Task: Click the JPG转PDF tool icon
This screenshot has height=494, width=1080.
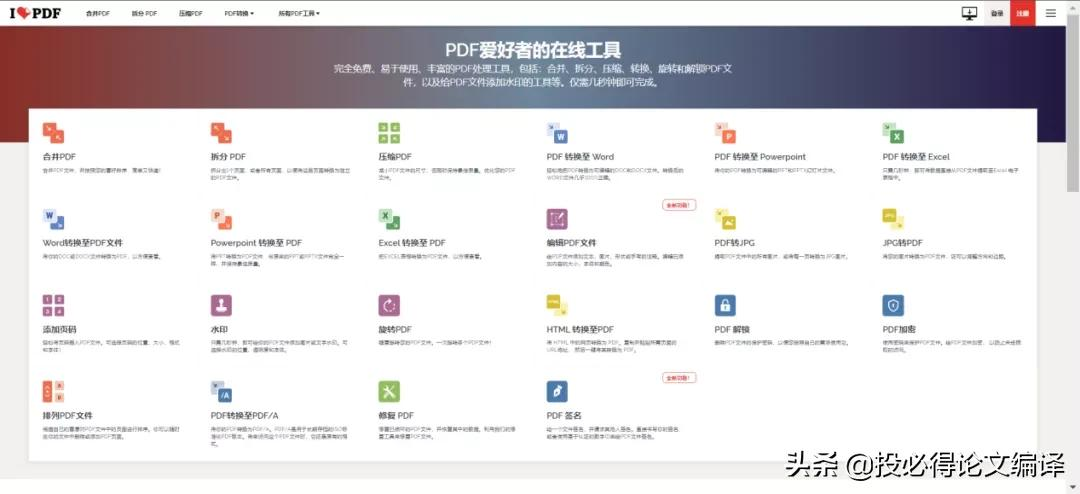Action: 893,219
